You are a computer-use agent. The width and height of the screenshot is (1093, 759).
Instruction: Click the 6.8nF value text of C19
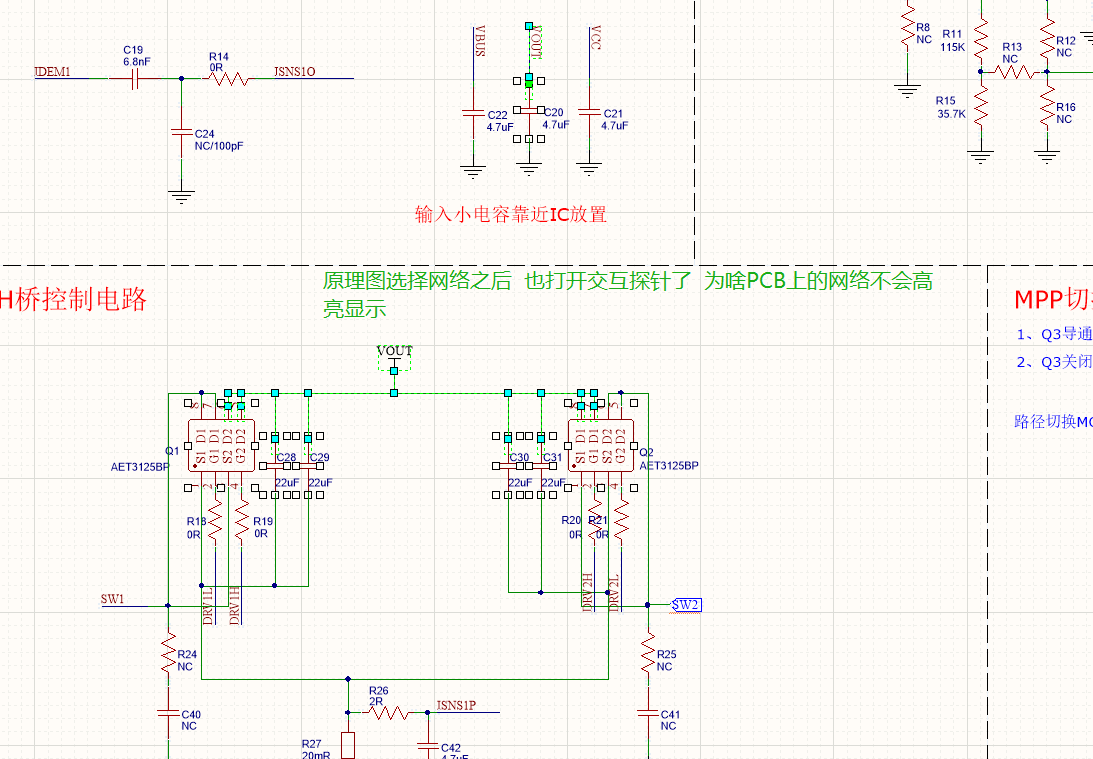pos(137,62)
